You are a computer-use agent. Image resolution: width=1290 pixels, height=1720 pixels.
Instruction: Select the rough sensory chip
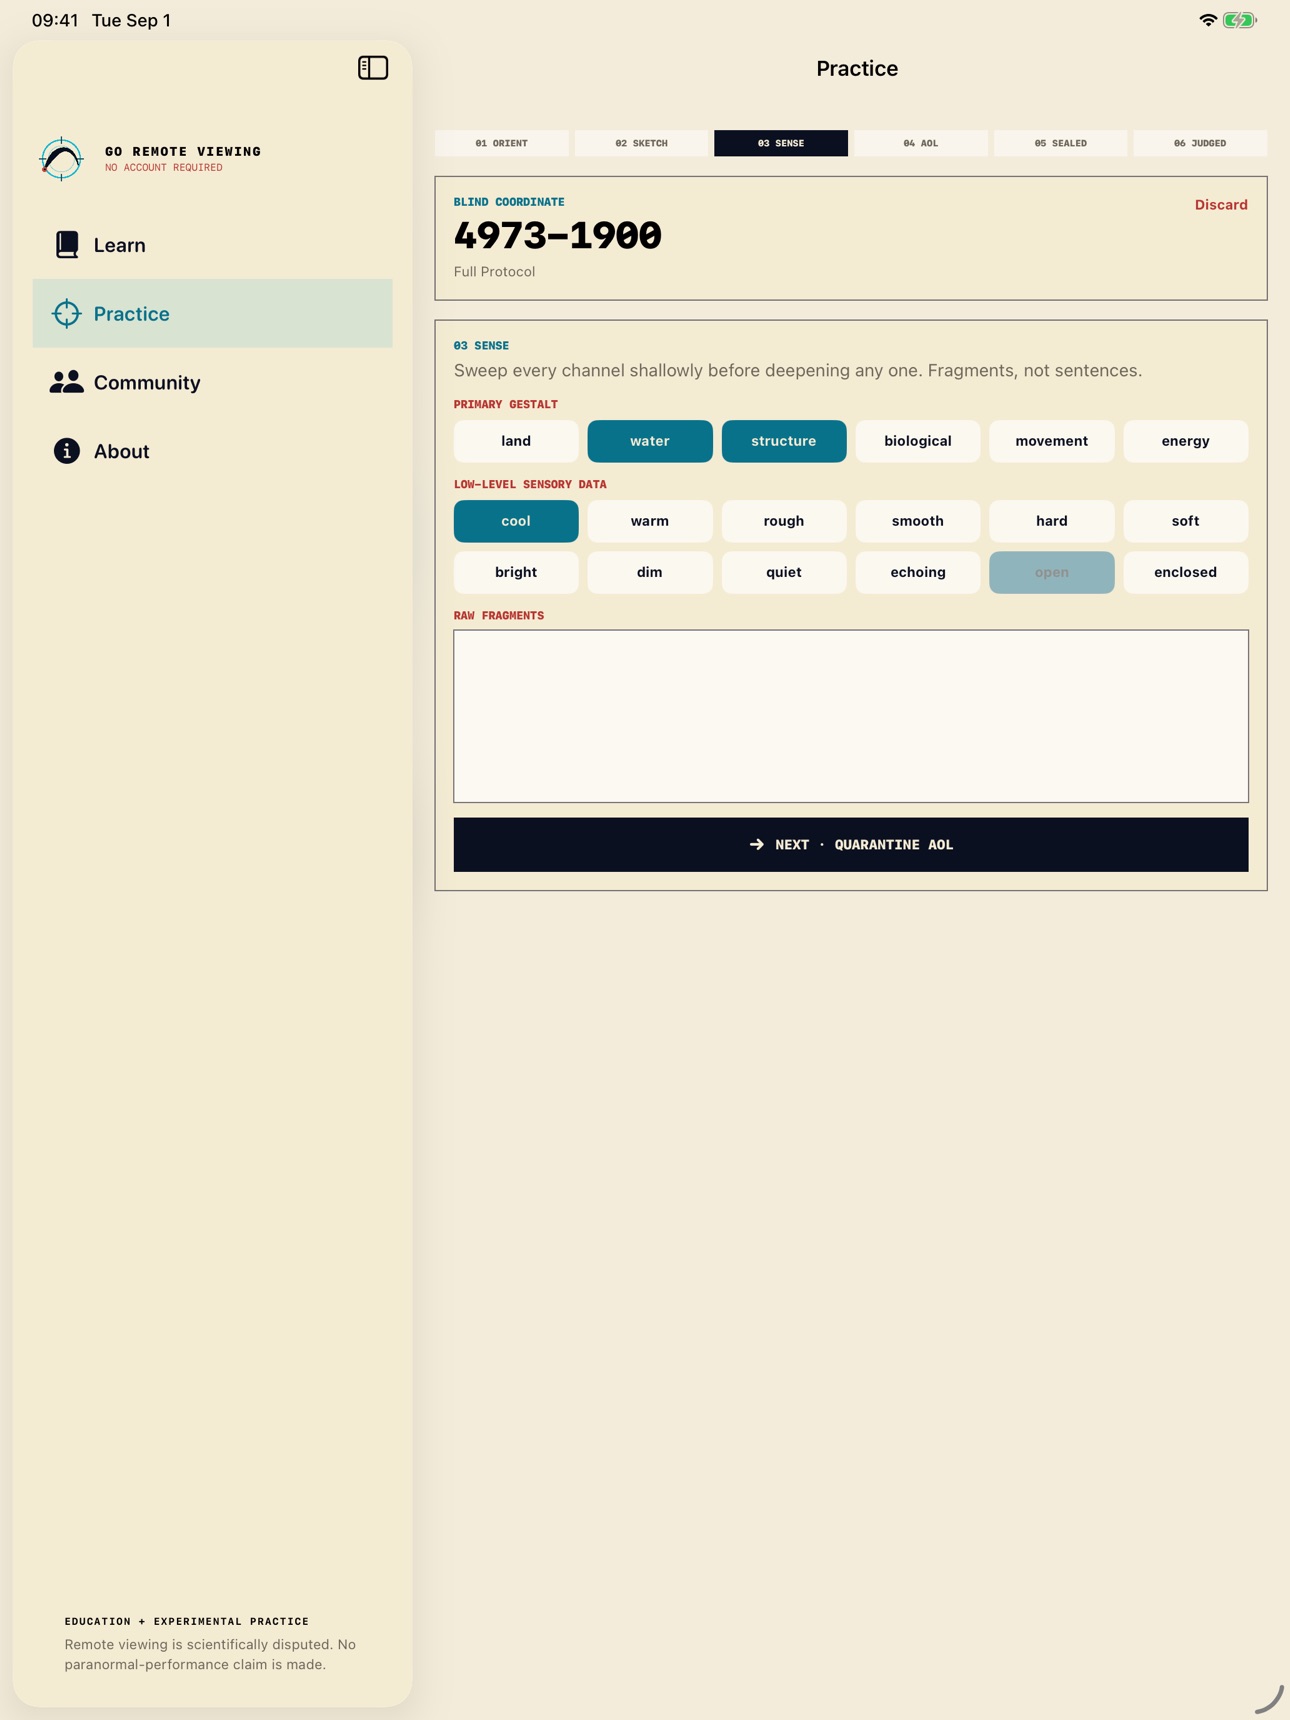[x=784, y=521]
